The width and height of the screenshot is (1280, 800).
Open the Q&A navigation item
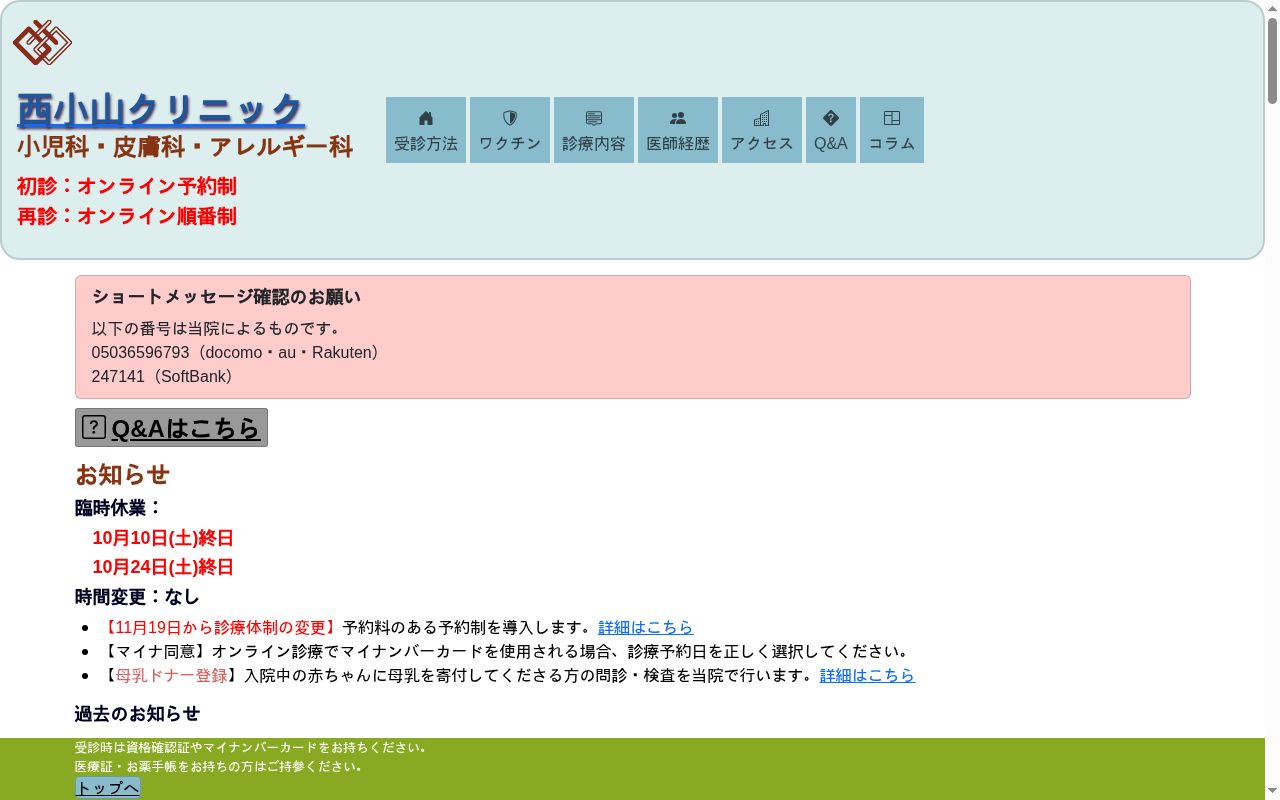[831, 130]
